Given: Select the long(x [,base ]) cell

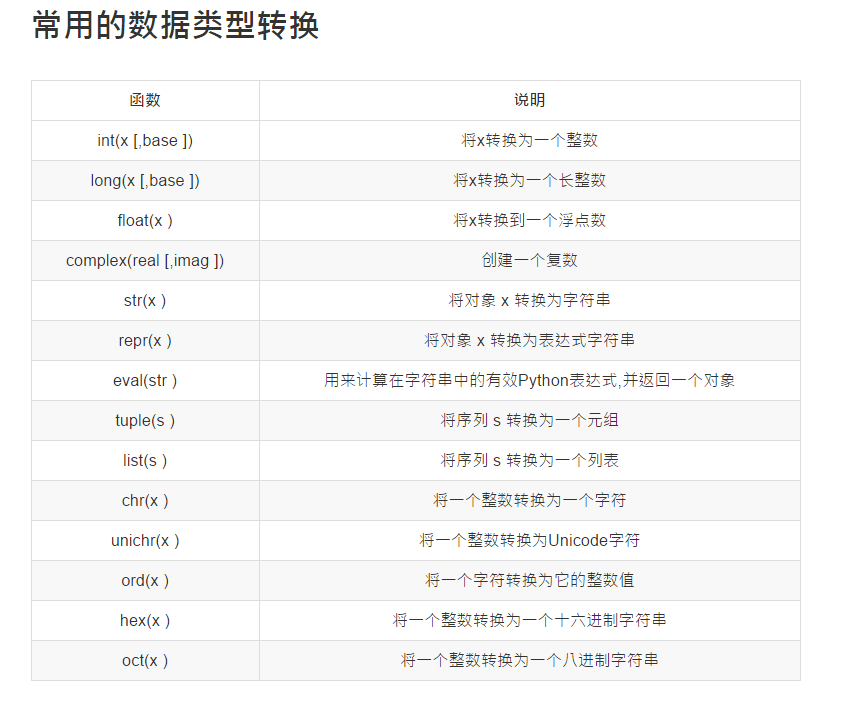Looking at the screenshot, I should coord(145,181).
